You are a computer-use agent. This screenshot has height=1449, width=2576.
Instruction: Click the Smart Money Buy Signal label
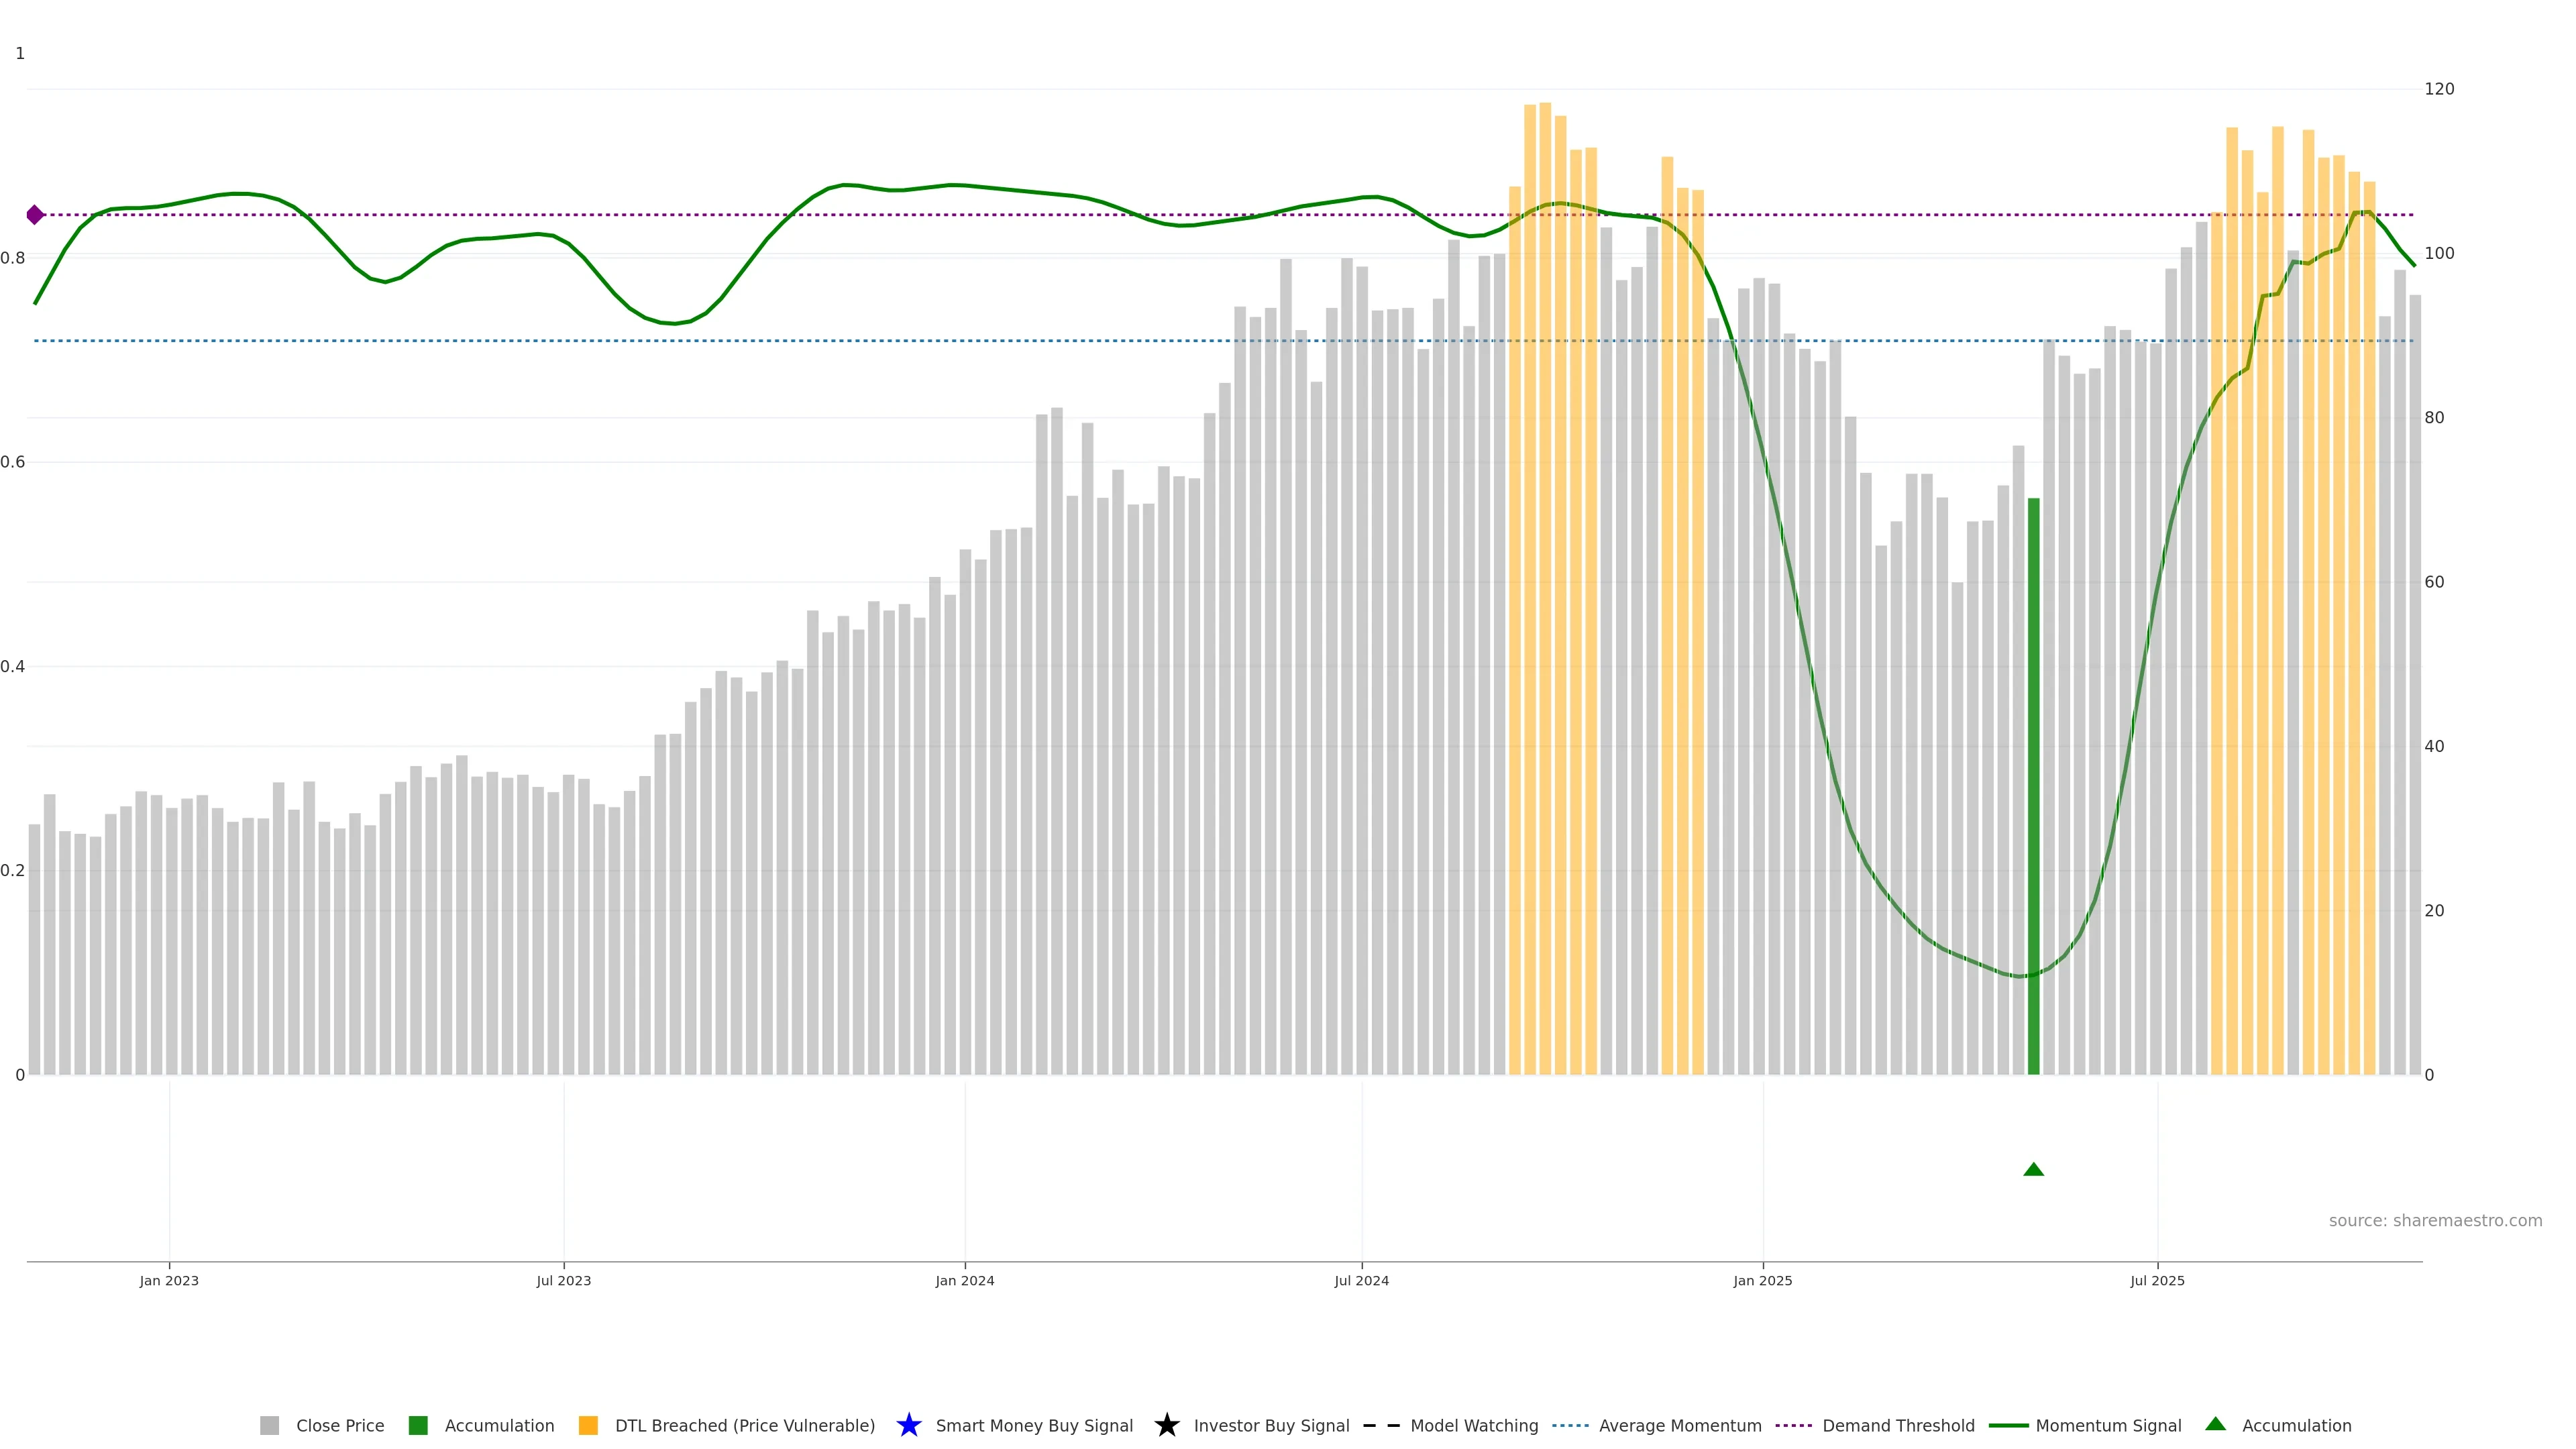coord(1034,1426)
